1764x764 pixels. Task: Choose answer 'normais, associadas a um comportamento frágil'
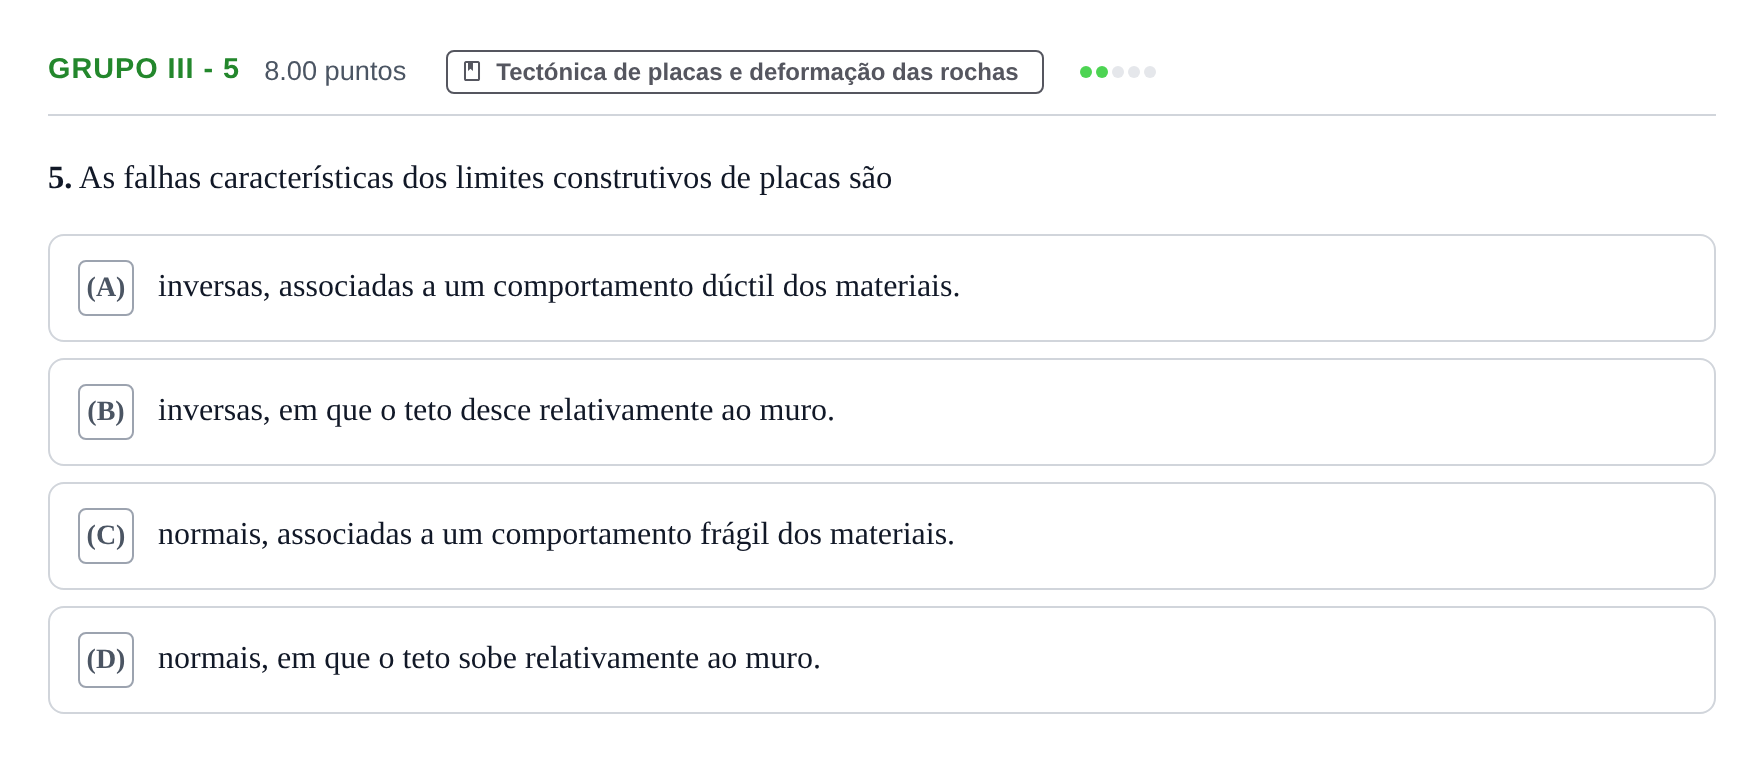881,536
